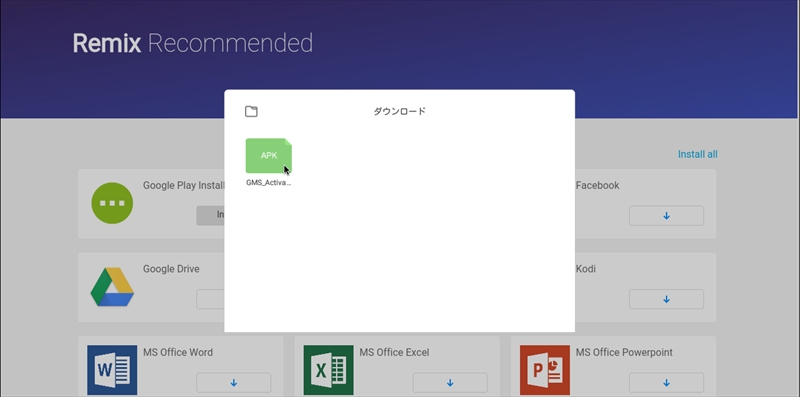Click the MS Office Excel title
Viewport: 800px width, 397px height.
click(x=394, y=352)
